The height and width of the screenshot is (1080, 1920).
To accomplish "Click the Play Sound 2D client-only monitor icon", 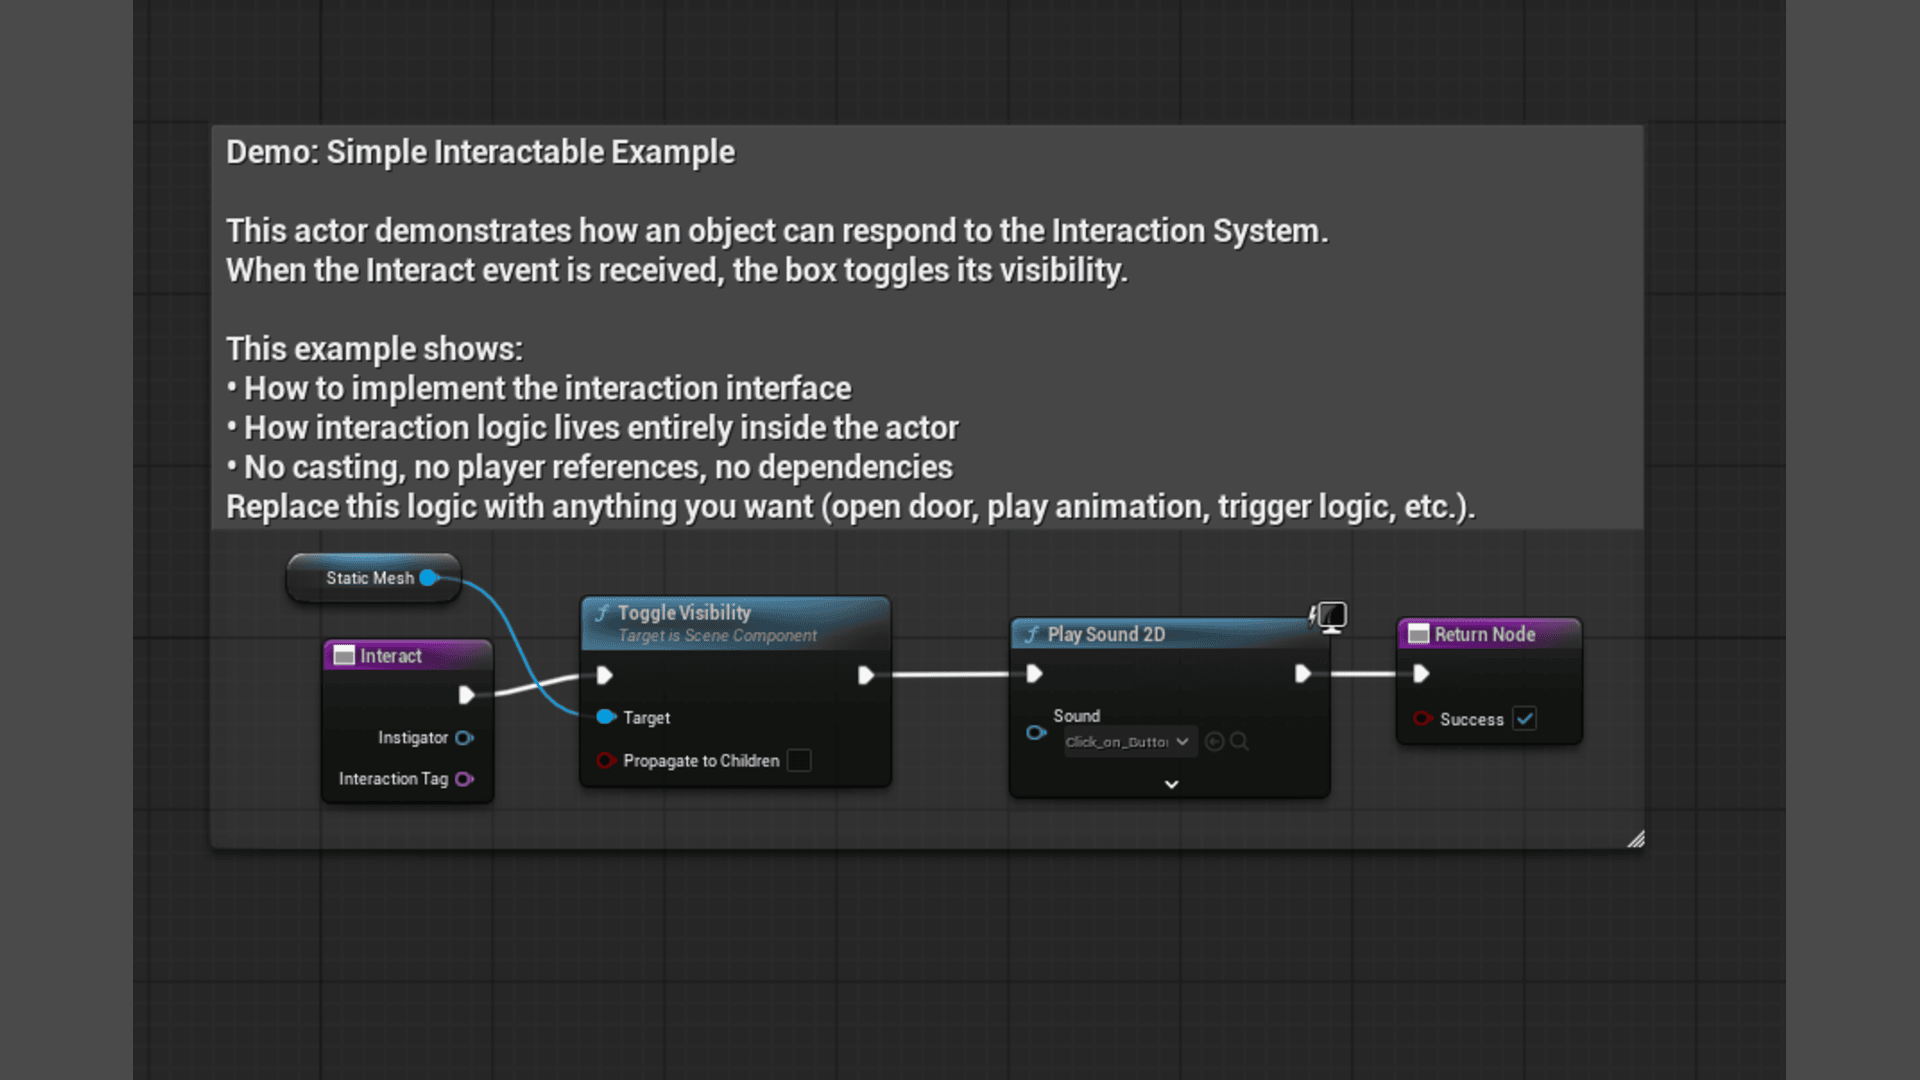I will 1331,616.
